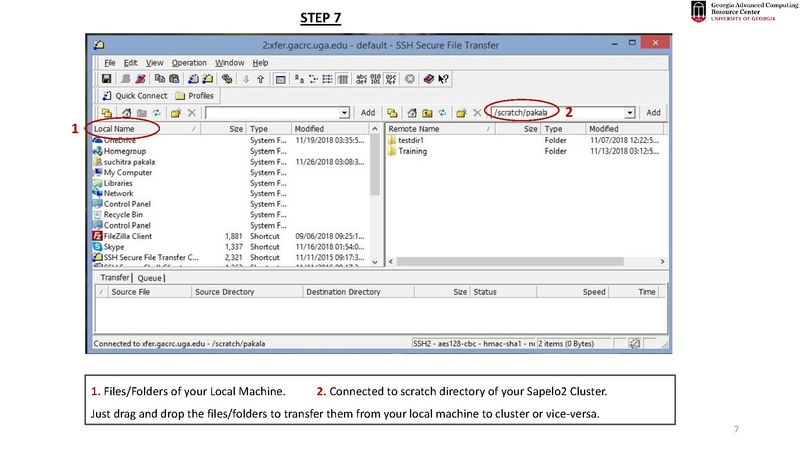This screenshot has width=800, height=450.
Task: Open the Help book icon
Action: [429, 79]
